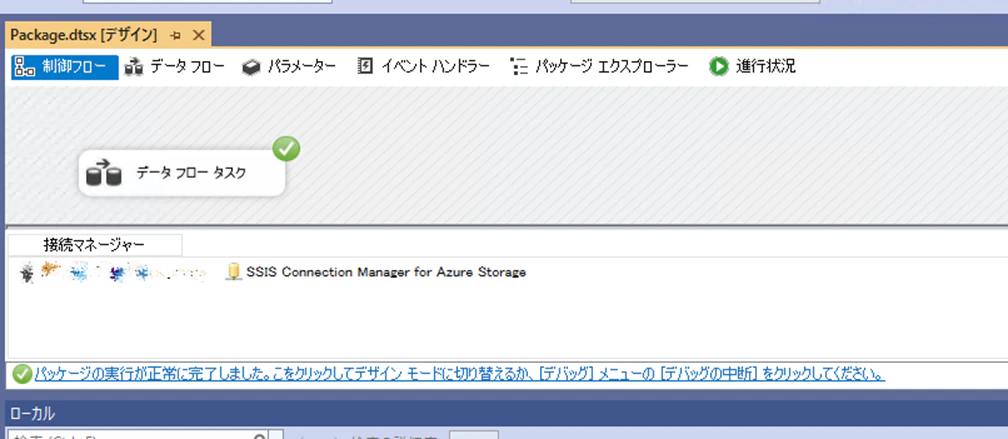Switch to the イベント ハンドラー tab
1008x439 pixels.
423,67
